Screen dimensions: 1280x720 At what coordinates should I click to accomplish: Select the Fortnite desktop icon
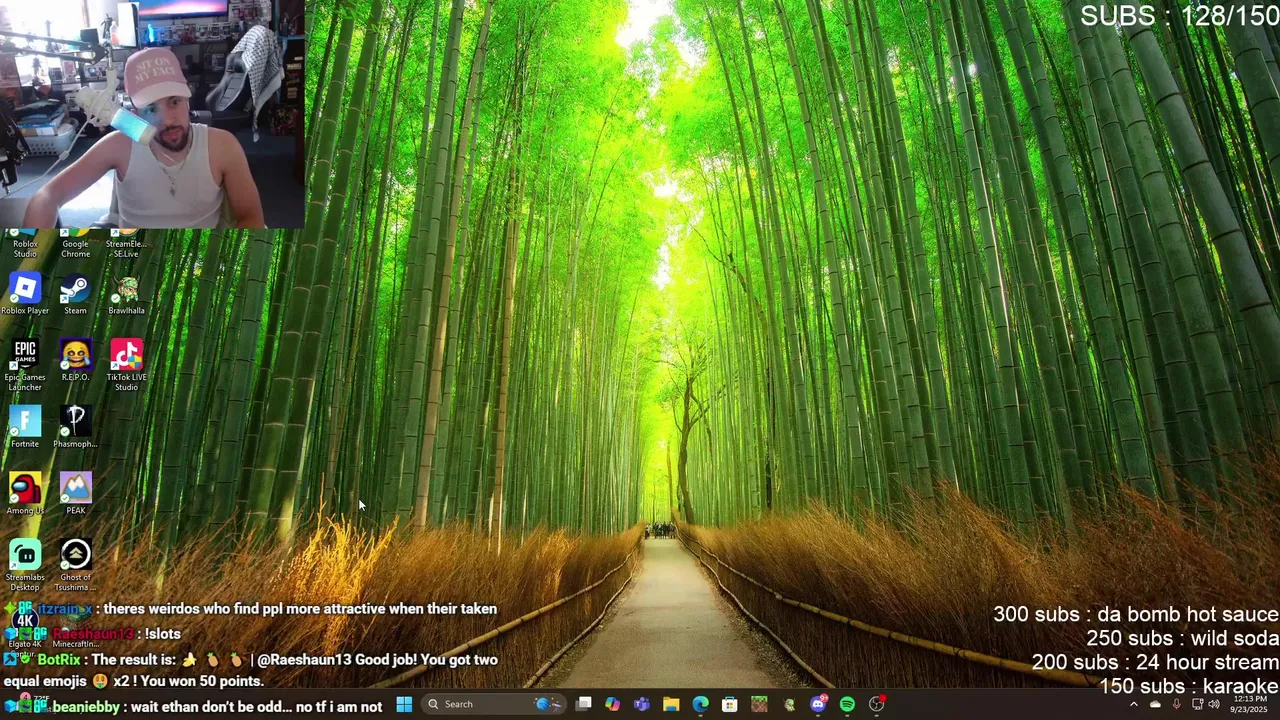click(25, 428)
